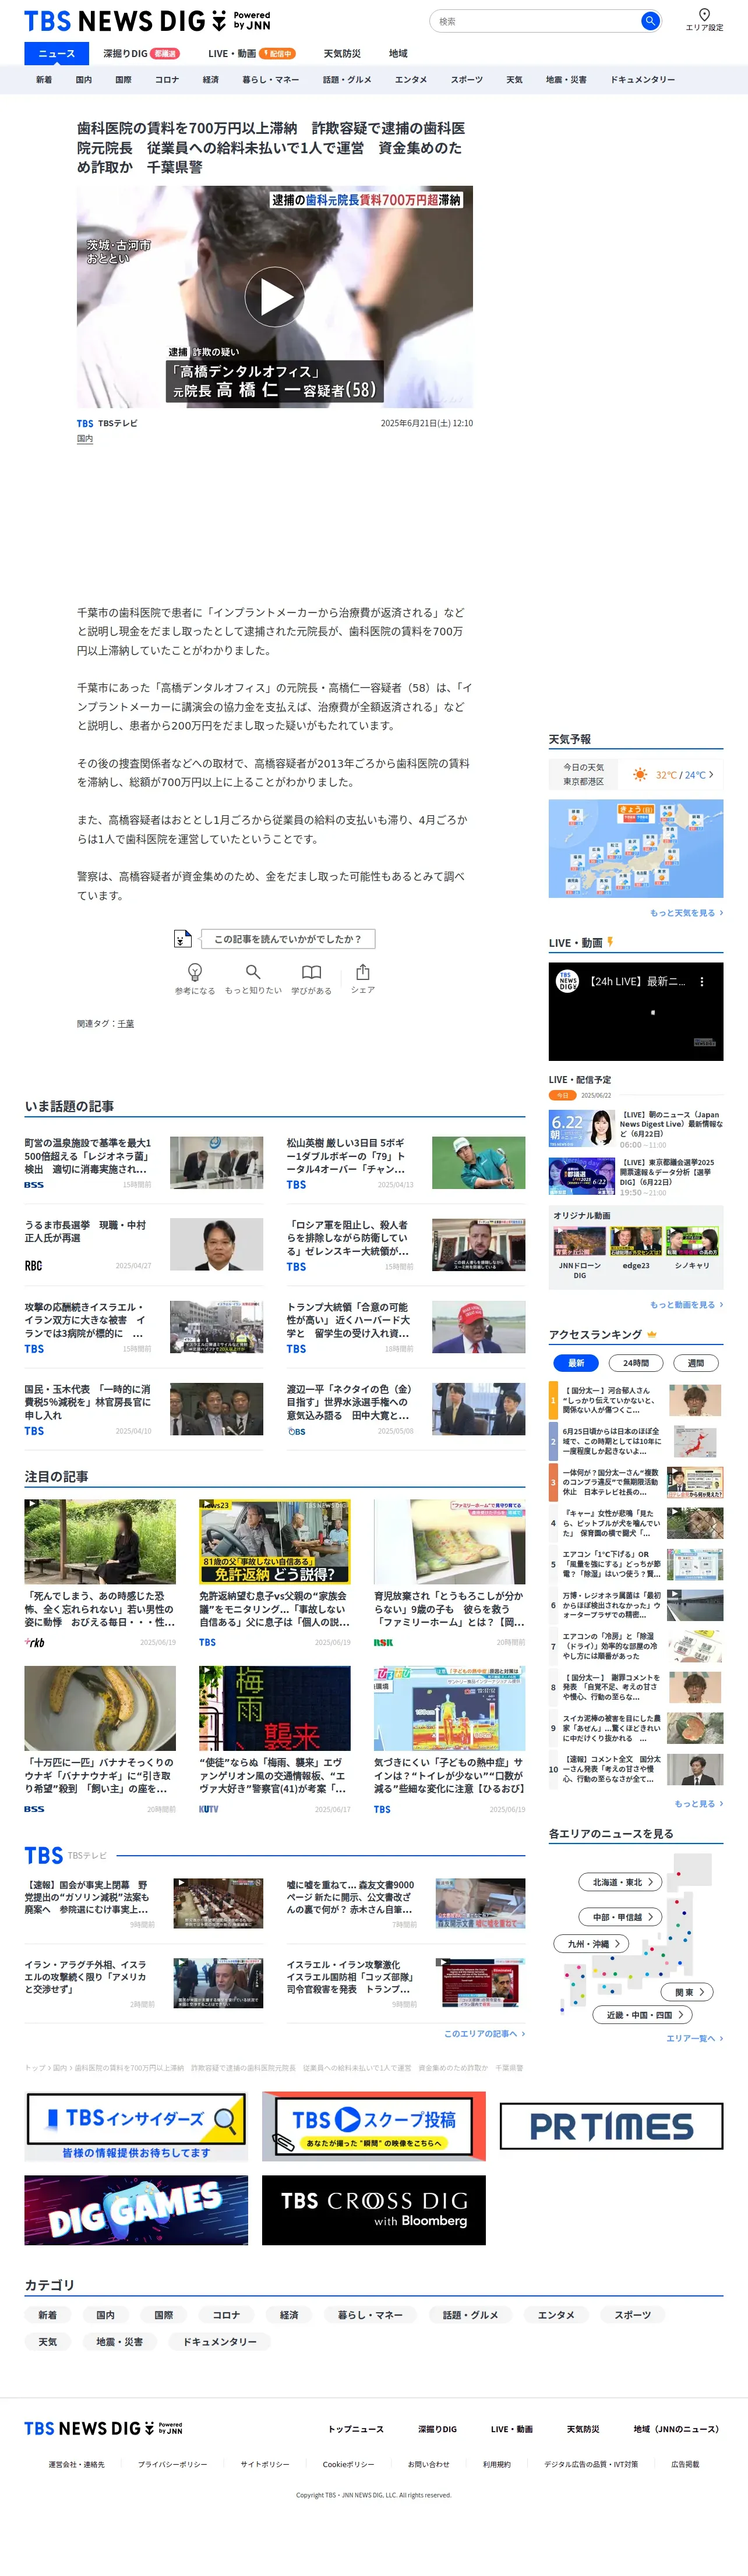
Task: Switch the access ranking to 24時間
Action: pos(636,1363)
